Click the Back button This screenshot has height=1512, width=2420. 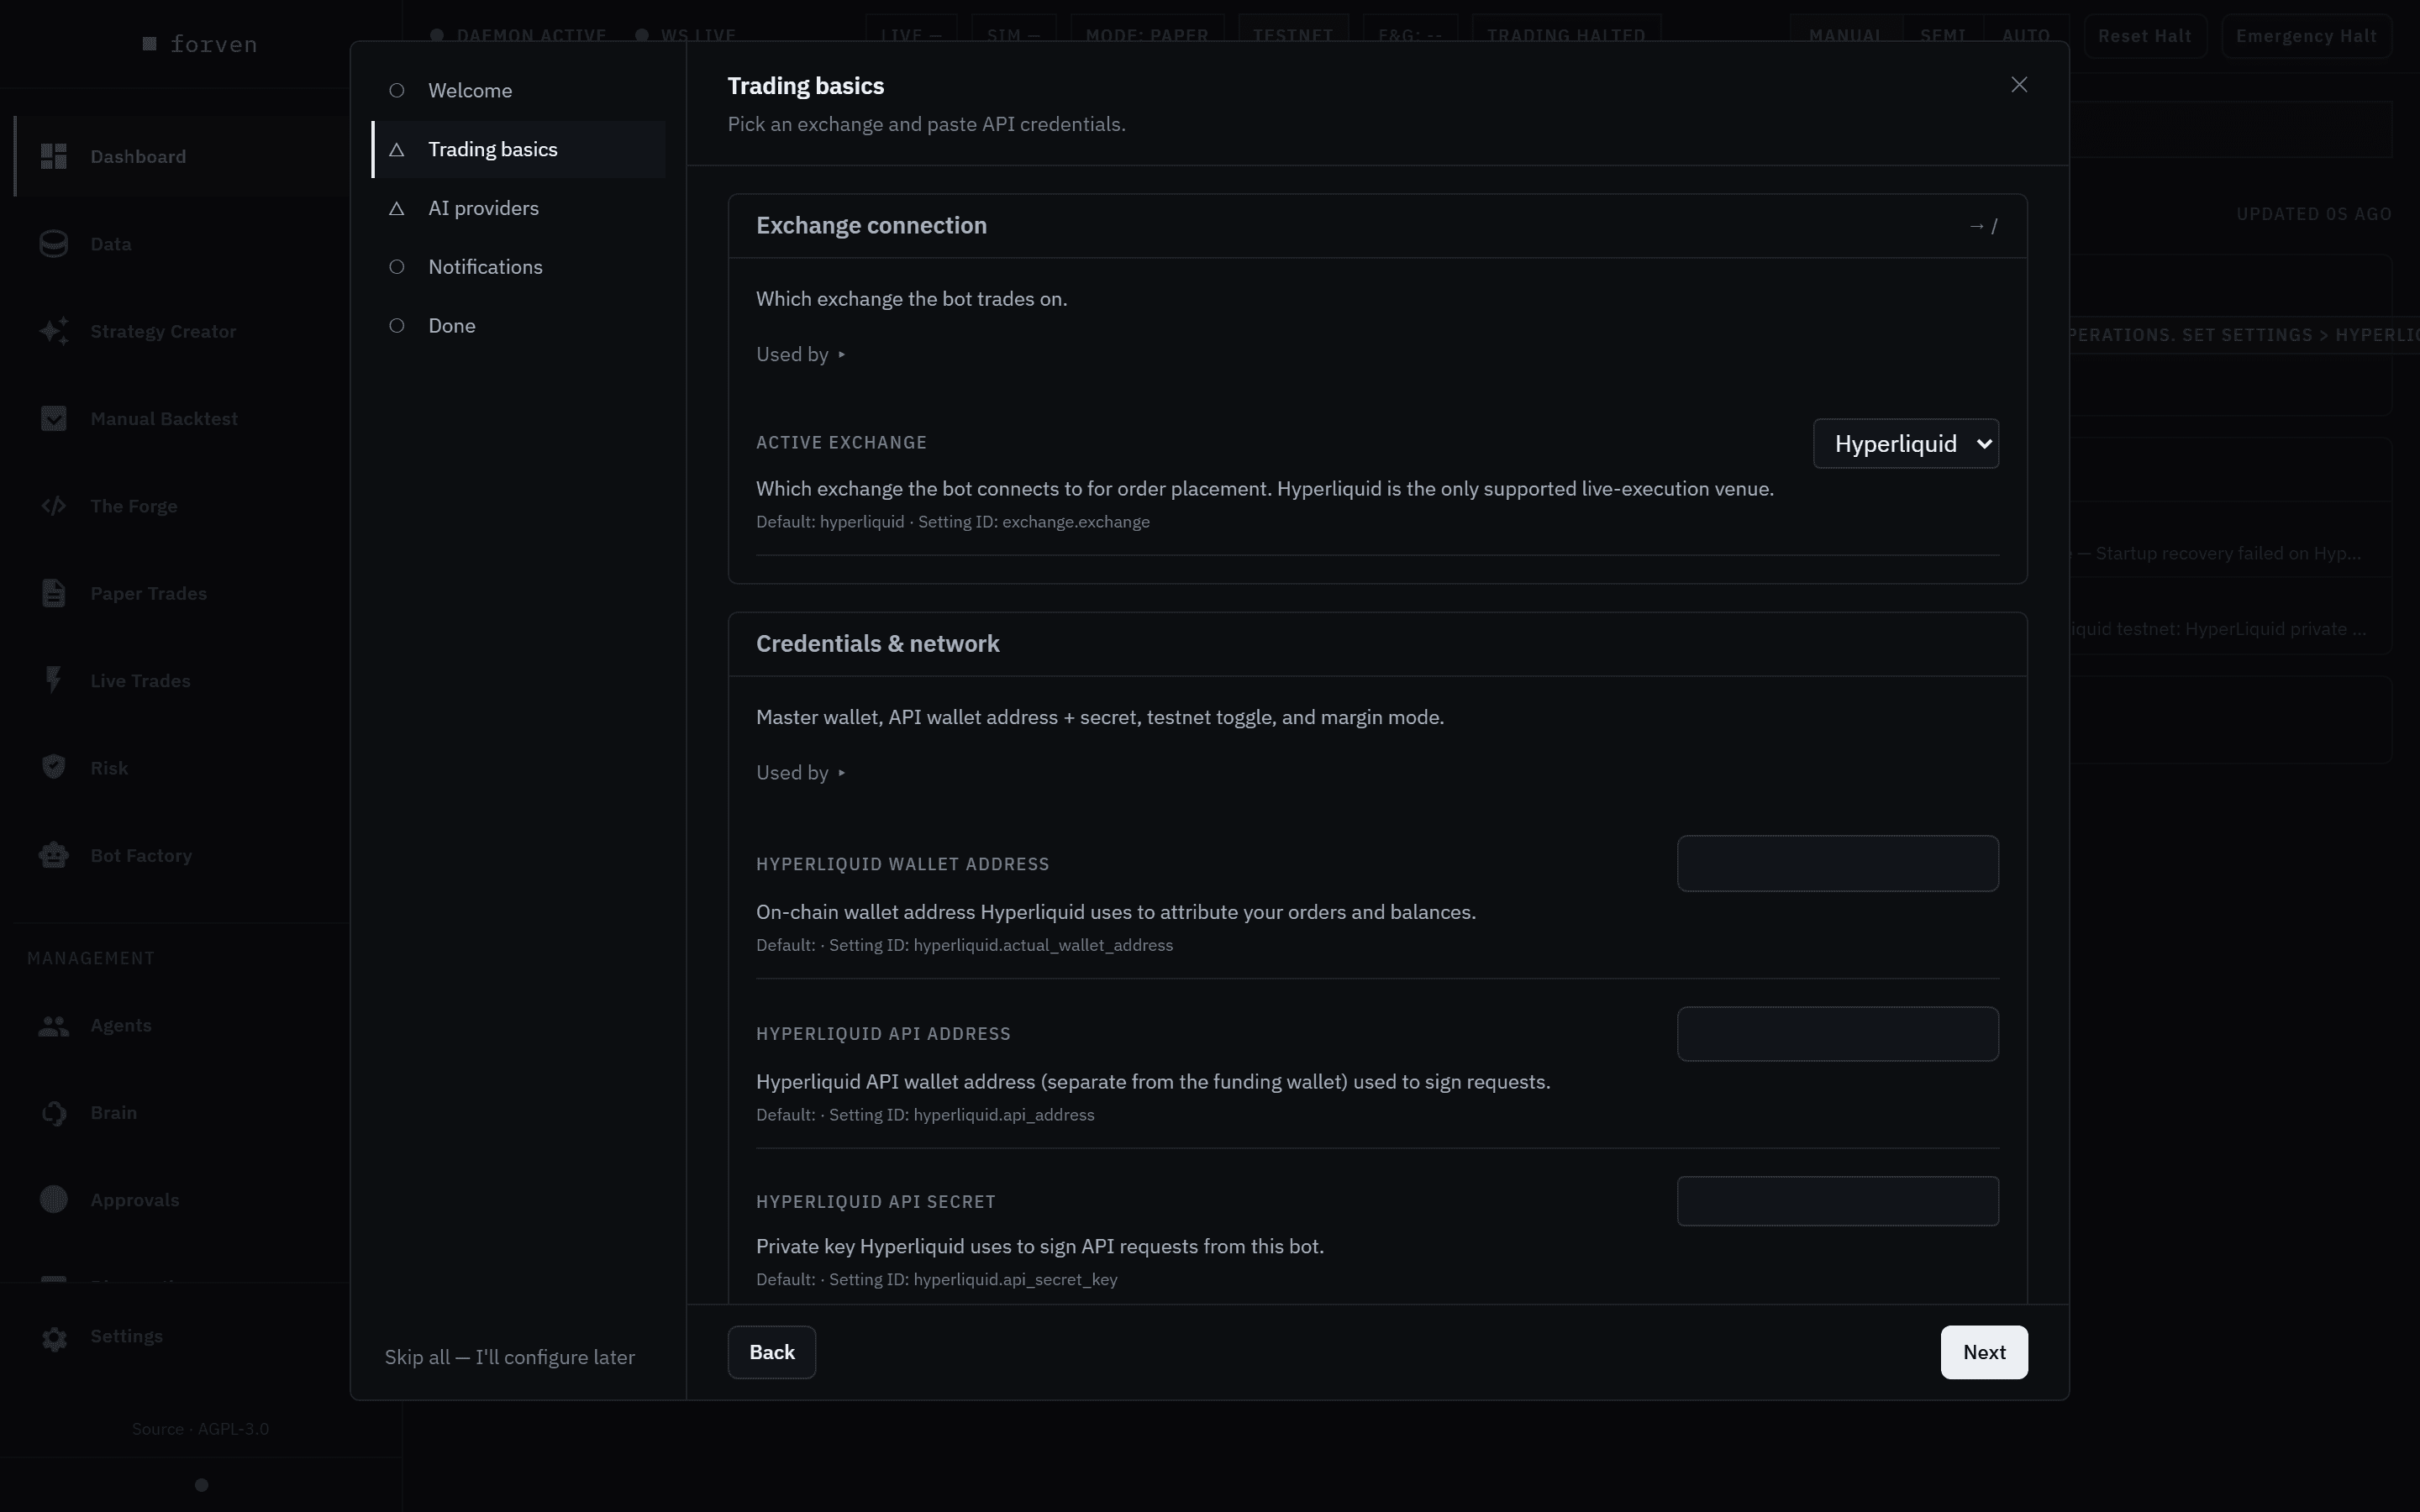772,1352
